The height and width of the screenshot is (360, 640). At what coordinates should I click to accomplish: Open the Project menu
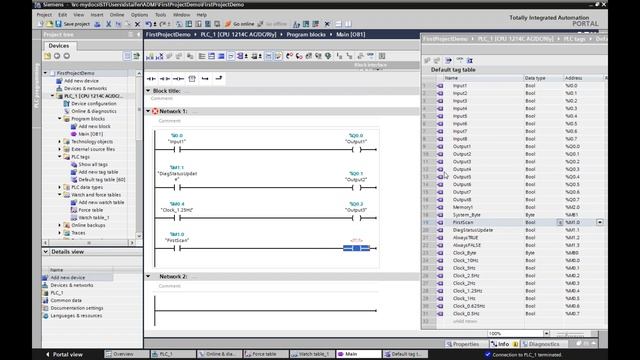click(x=44, y=15)
